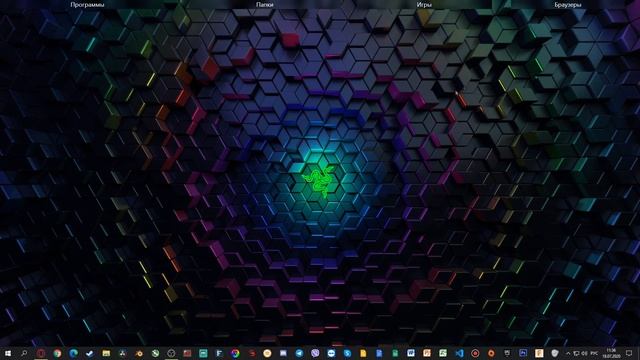
Task: Launch Visual Studio Code from the taskbar
Action: coord(459,353)
